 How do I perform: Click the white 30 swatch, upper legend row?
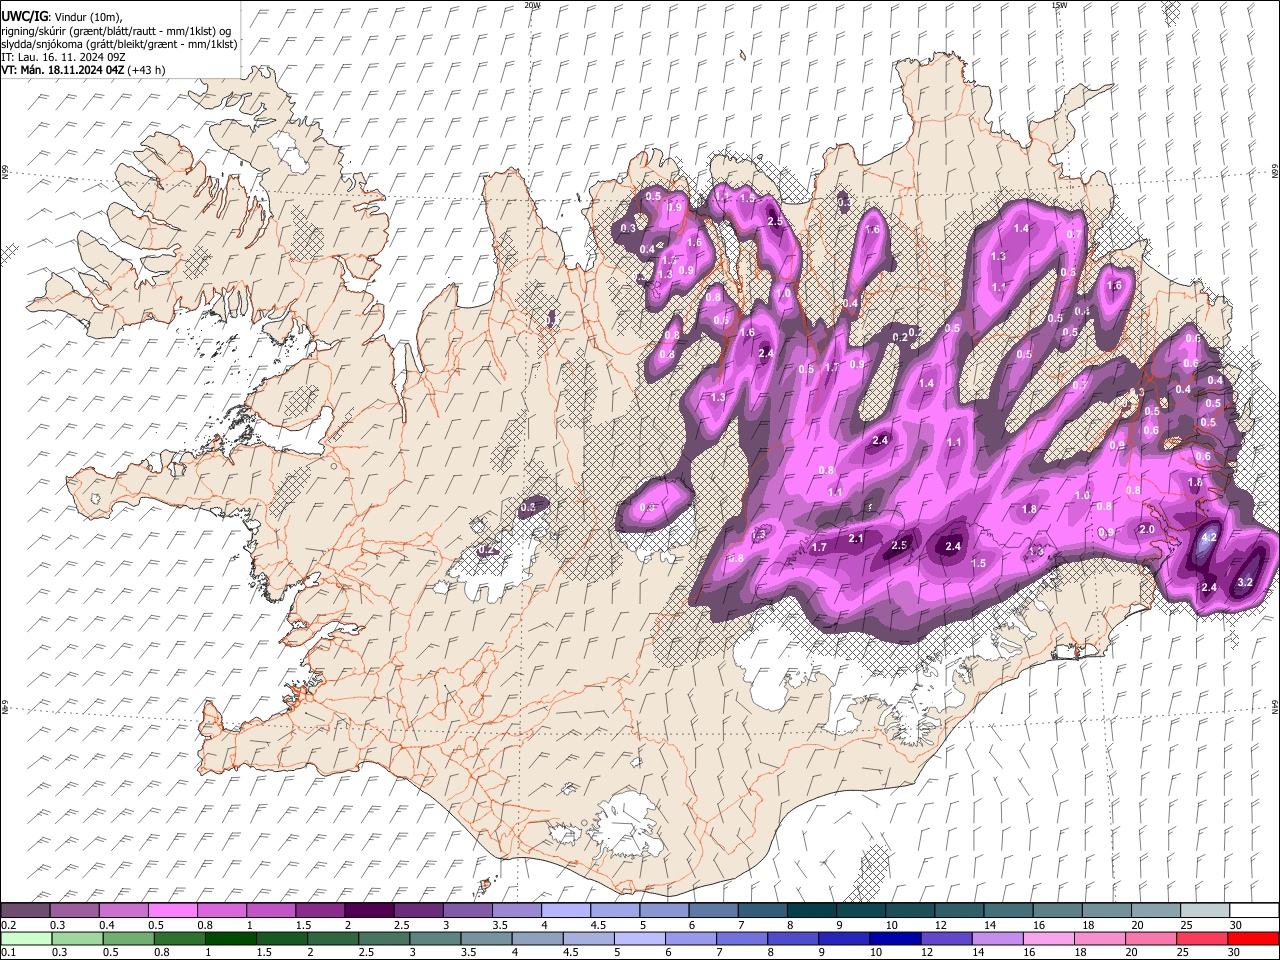click(x=1254, y=910)
